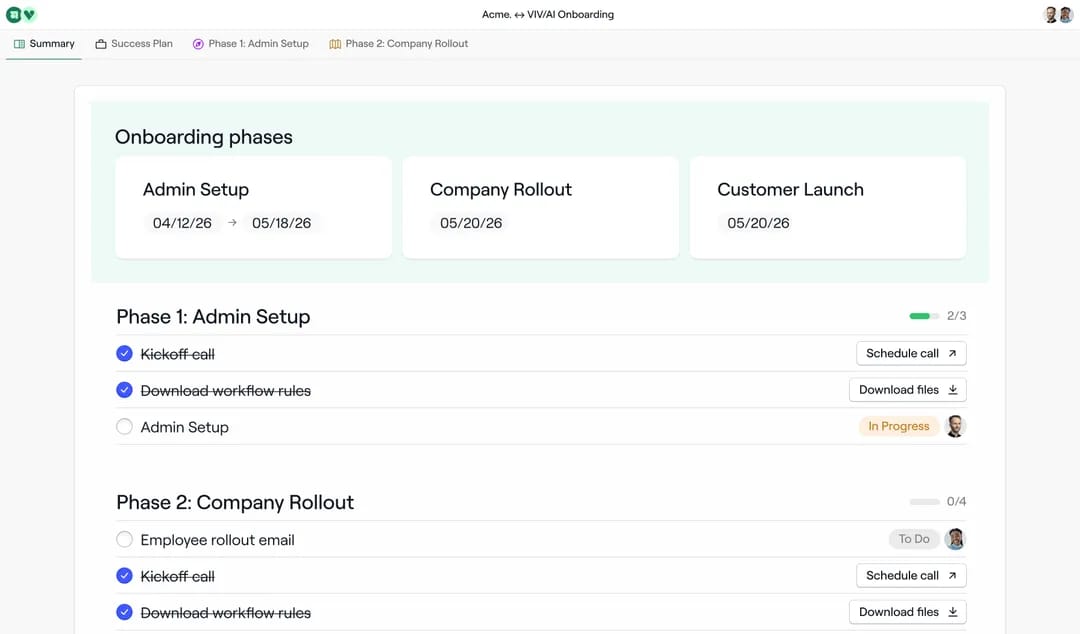
Task: Mark Employee rollout email as complete
Action: point(124,539)
